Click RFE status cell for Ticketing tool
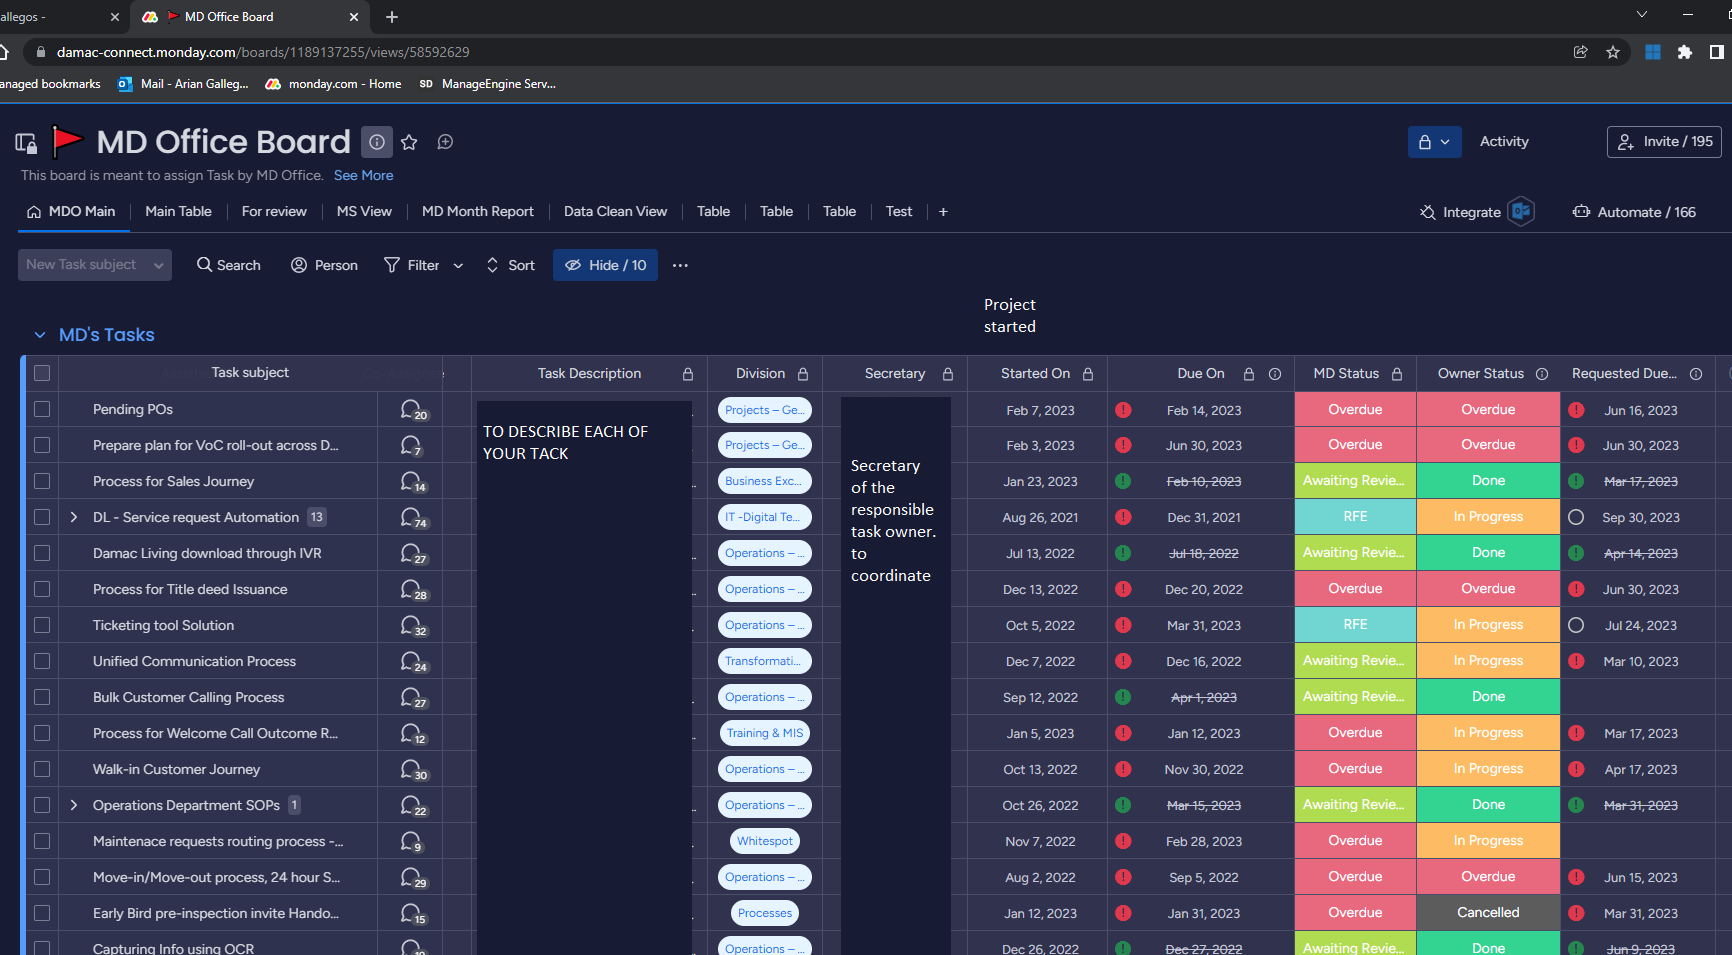 (x=1355, y=625)
